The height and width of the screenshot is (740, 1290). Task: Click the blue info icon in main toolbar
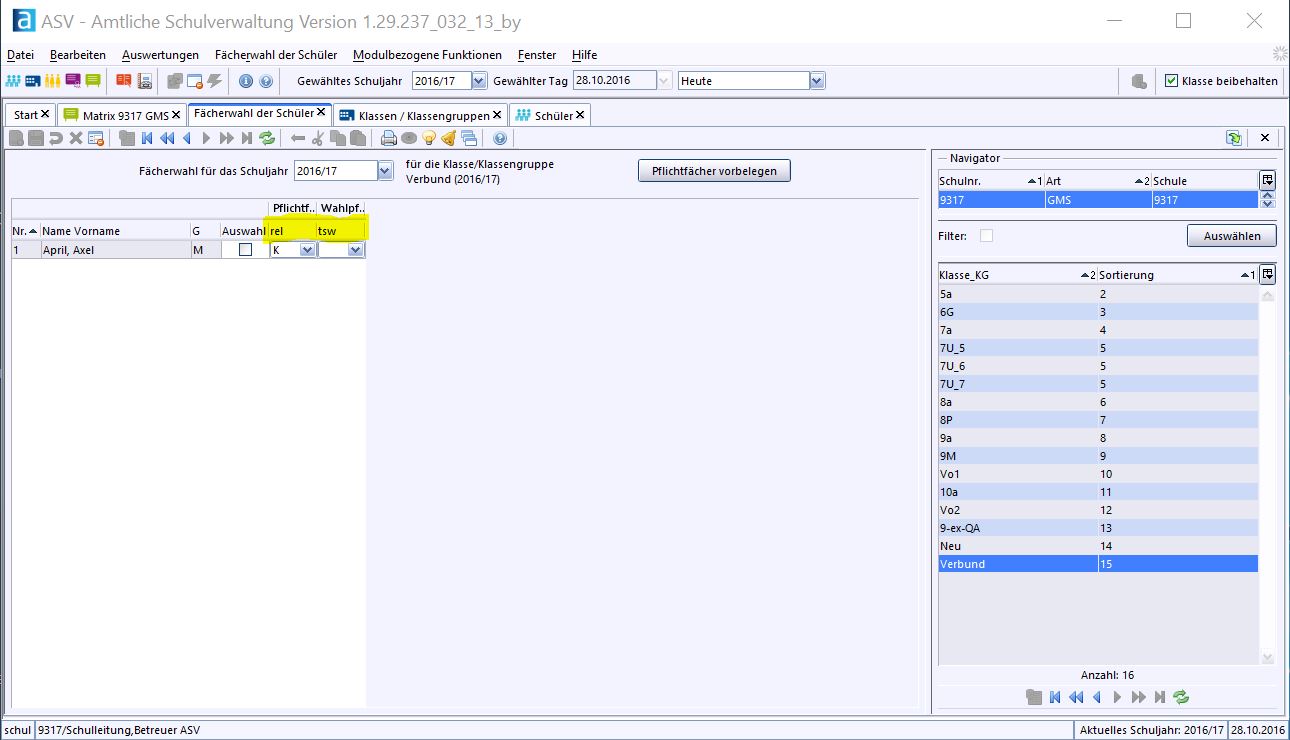pyautogui.click(x=246, y=81)
